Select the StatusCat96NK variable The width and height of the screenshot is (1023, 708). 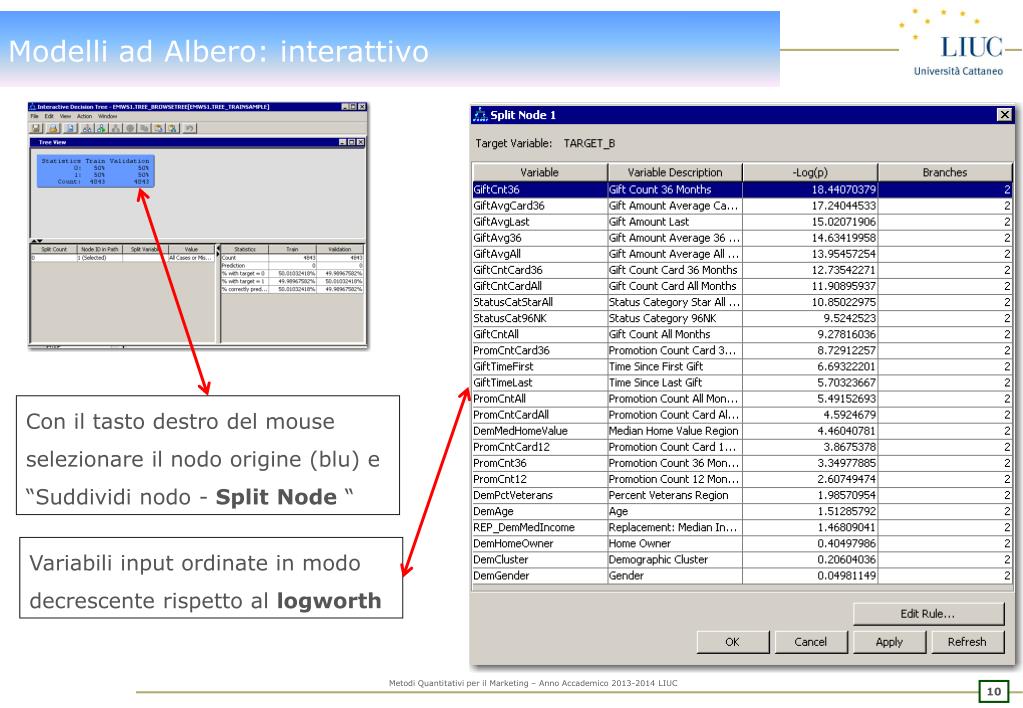click(540, 318)
